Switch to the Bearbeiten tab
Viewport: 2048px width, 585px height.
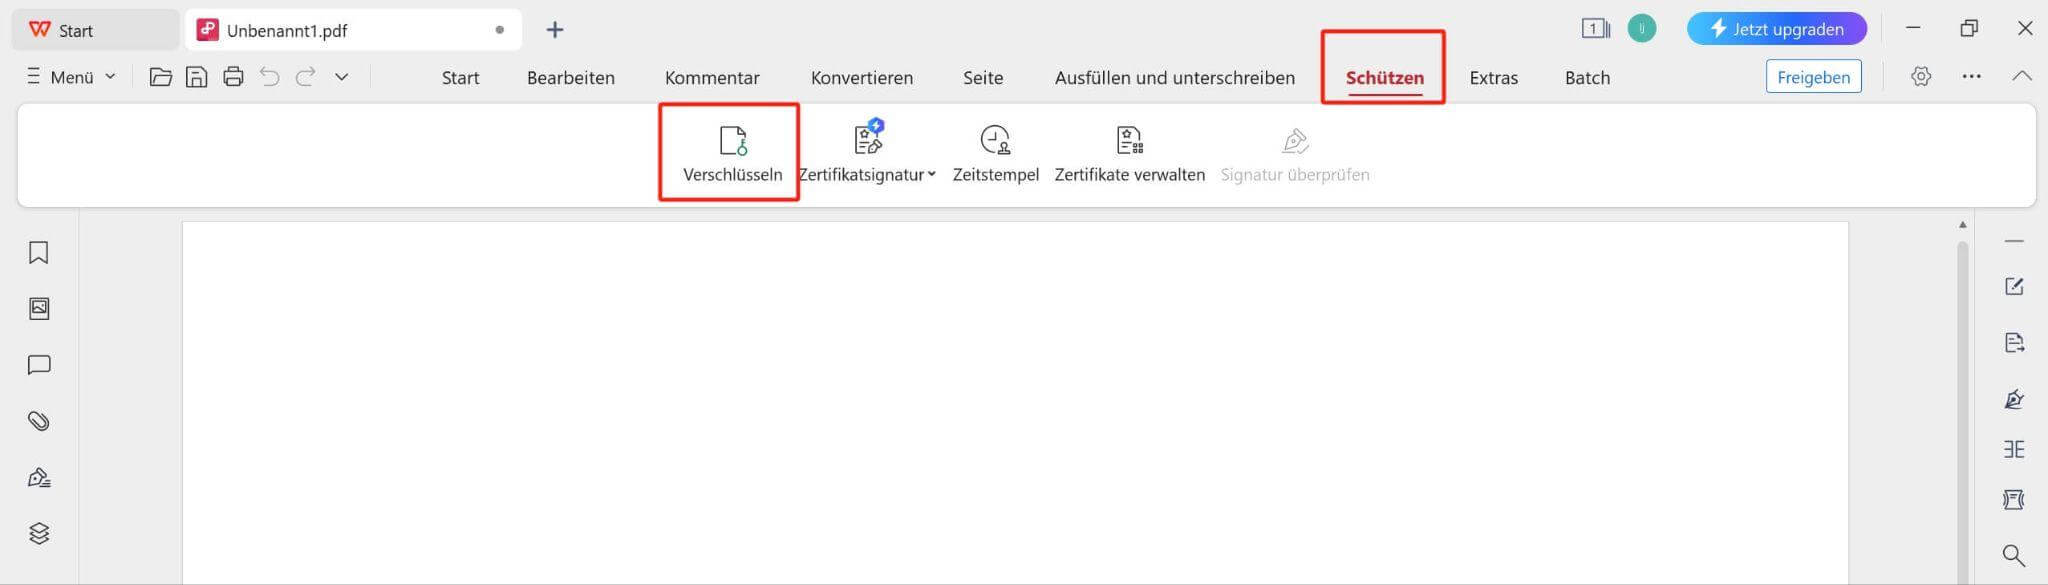[x=571, y=78]
